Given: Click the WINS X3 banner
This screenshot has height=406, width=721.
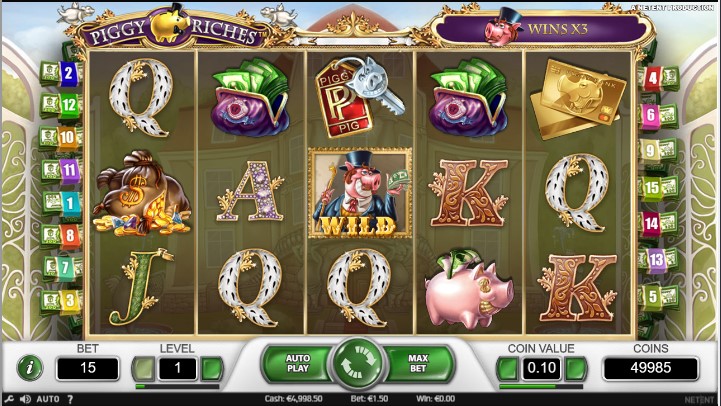Looking at the screenshot, I should (541, 29).
